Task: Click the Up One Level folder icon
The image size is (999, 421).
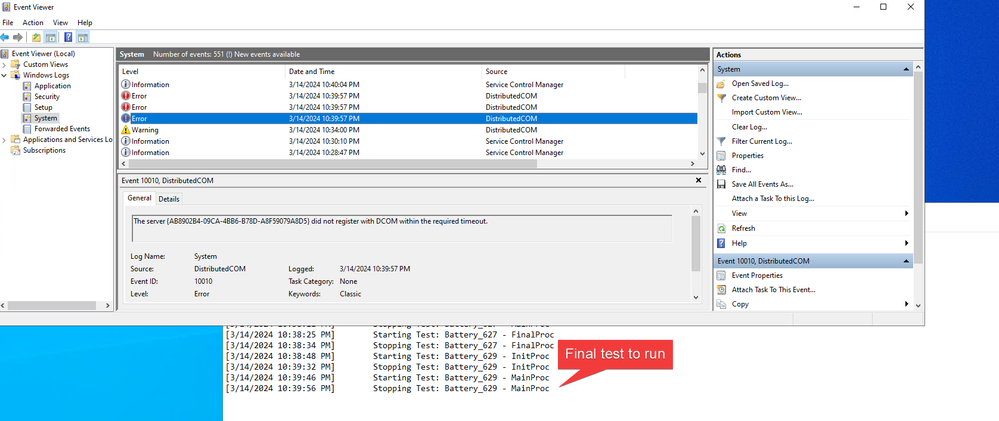Action: [37, 38]
